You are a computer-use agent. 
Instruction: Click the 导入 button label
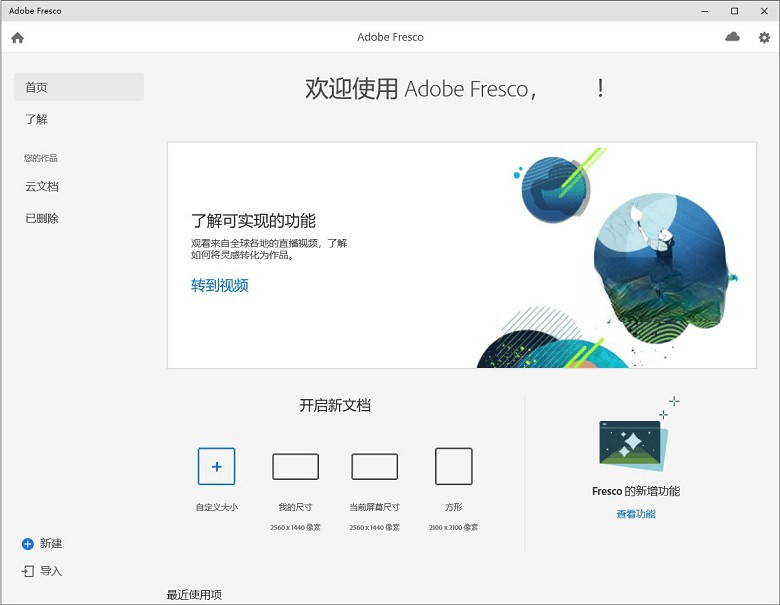[x=51, y=571]
